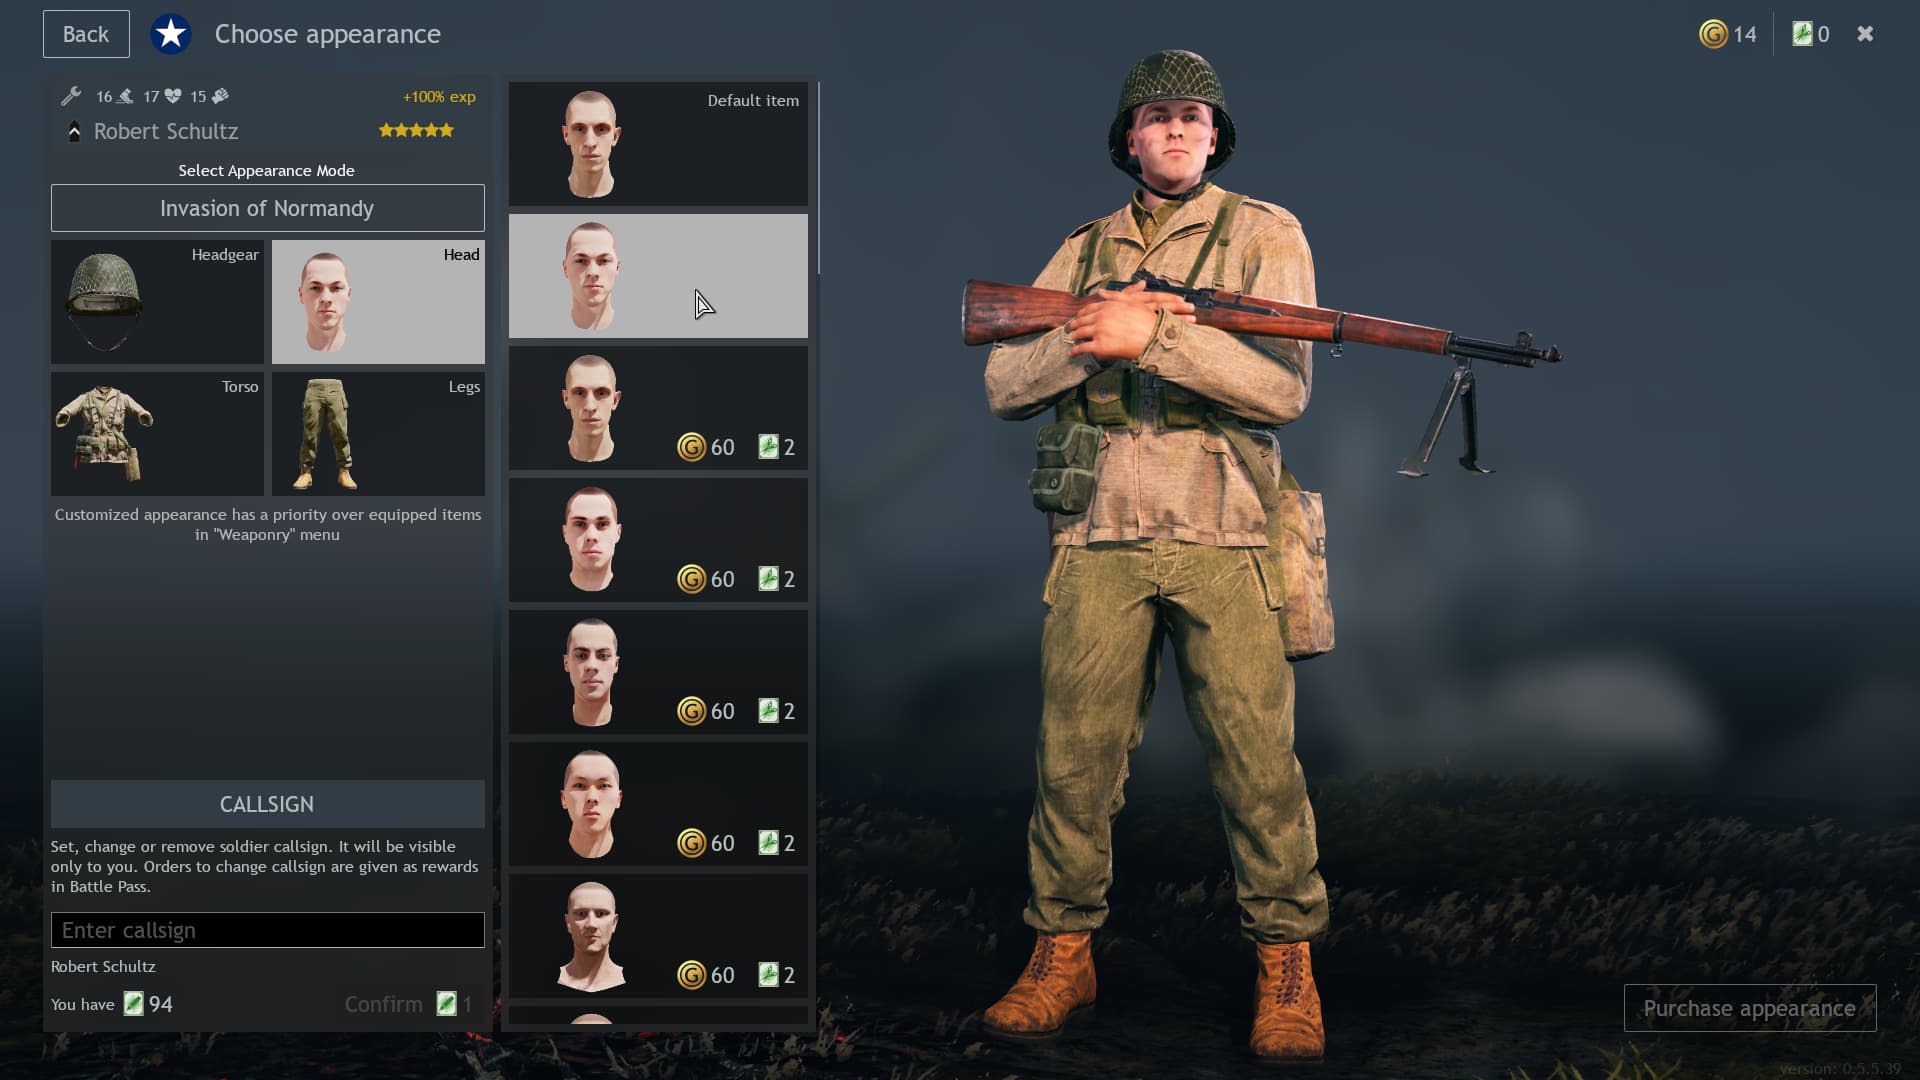
Task: Click the wrench engineer class icon
Action: tap(71, 96)
